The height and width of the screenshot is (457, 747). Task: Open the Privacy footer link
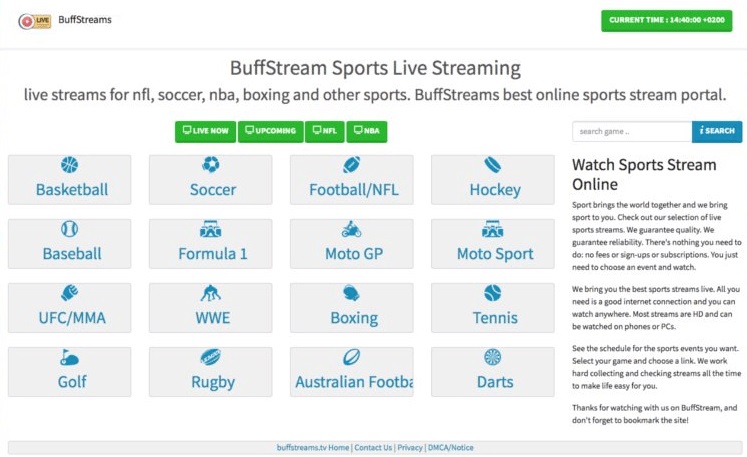410,448
